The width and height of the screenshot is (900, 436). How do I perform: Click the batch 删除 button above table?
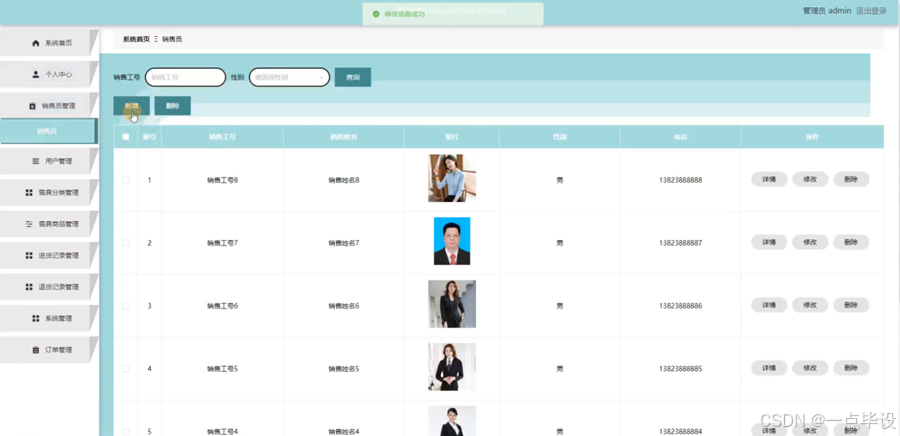click(x=172, y=106)
